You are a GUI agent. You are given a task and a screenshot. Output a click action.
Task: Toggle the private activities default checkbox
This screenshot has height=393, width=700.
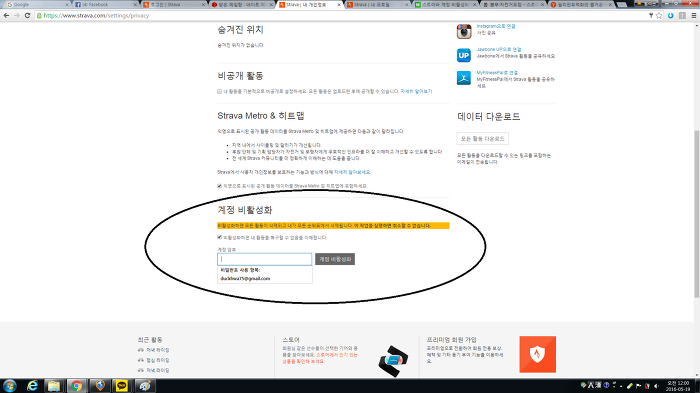[219, 92]
